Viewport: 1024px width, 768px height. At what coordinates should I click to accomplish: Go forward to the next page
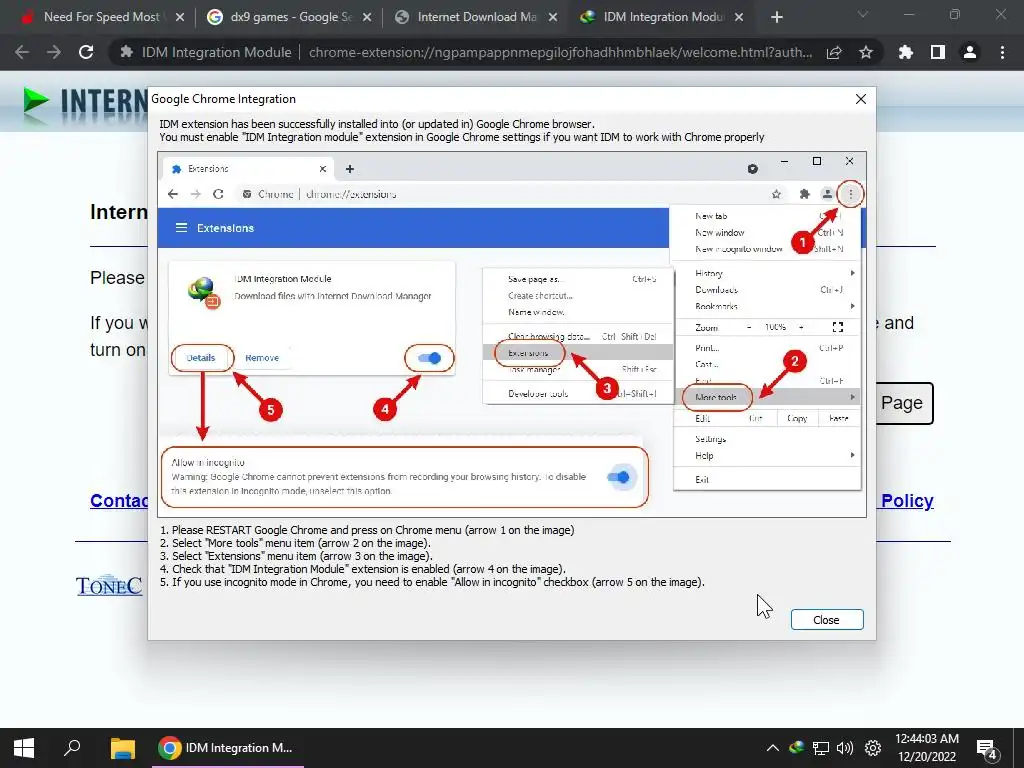(x=54, y=52)
